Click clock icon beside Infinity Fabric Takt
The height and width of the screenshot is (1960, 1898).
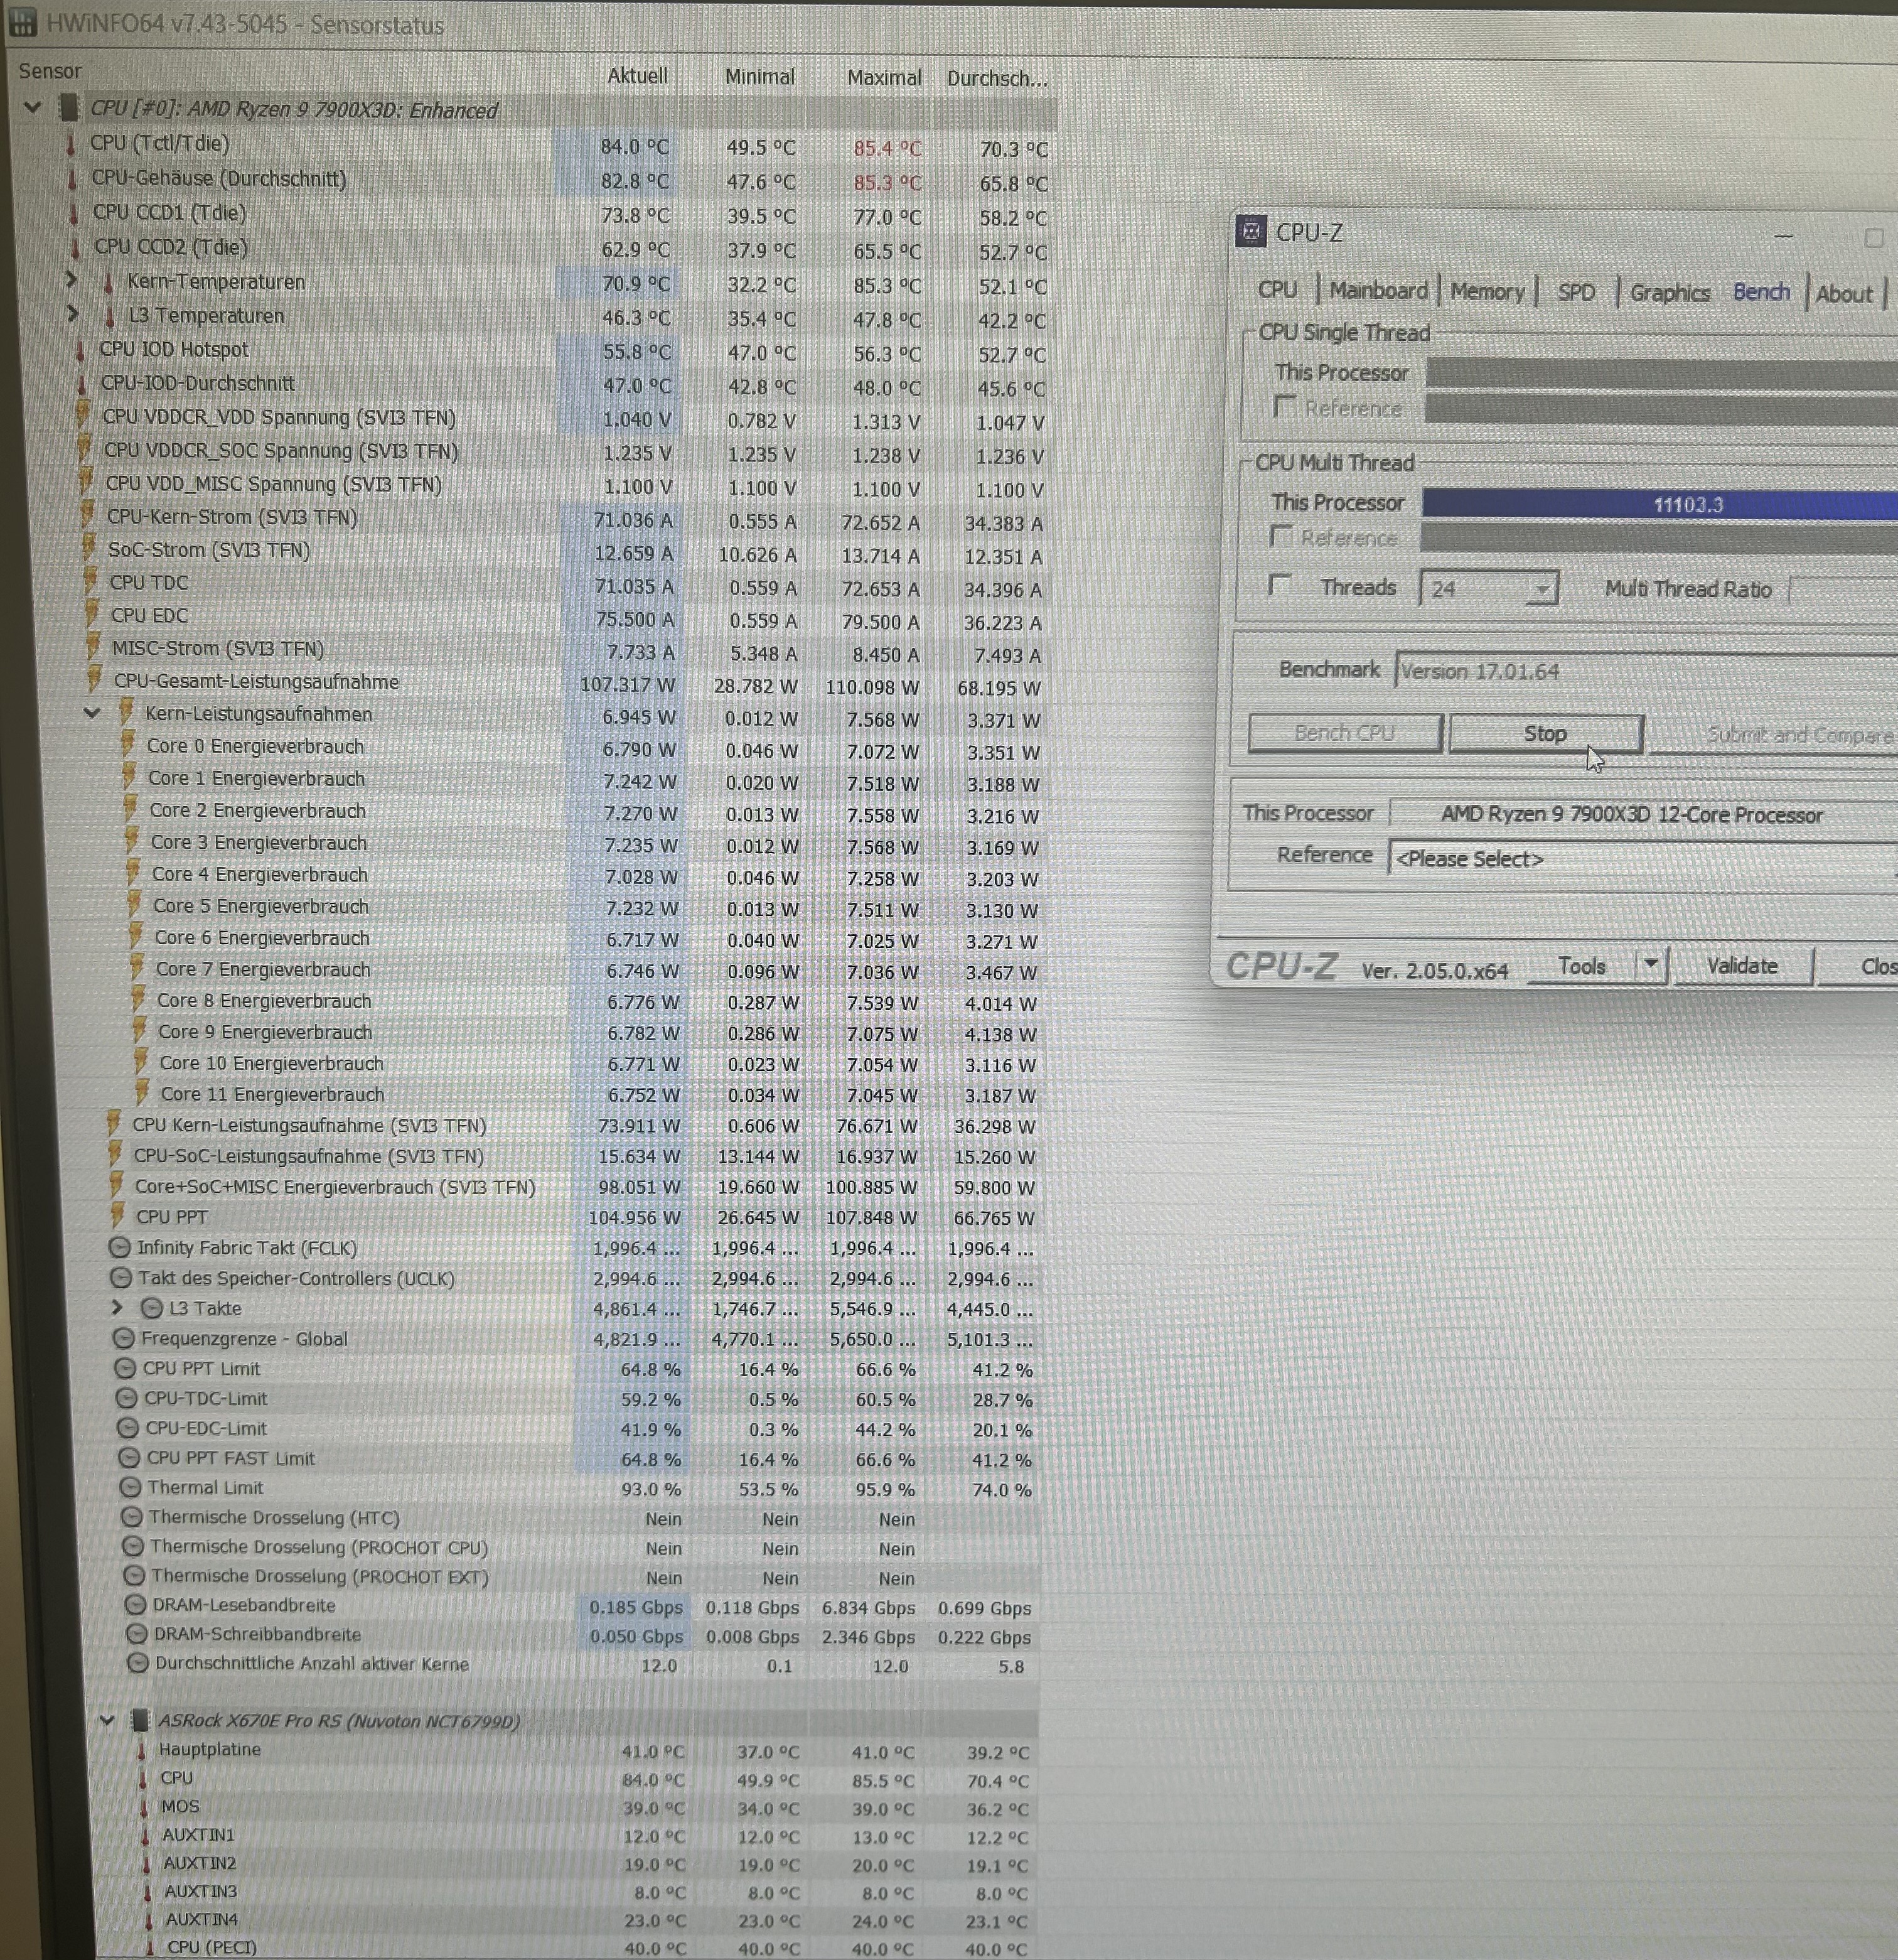(x=120, y=1247)
